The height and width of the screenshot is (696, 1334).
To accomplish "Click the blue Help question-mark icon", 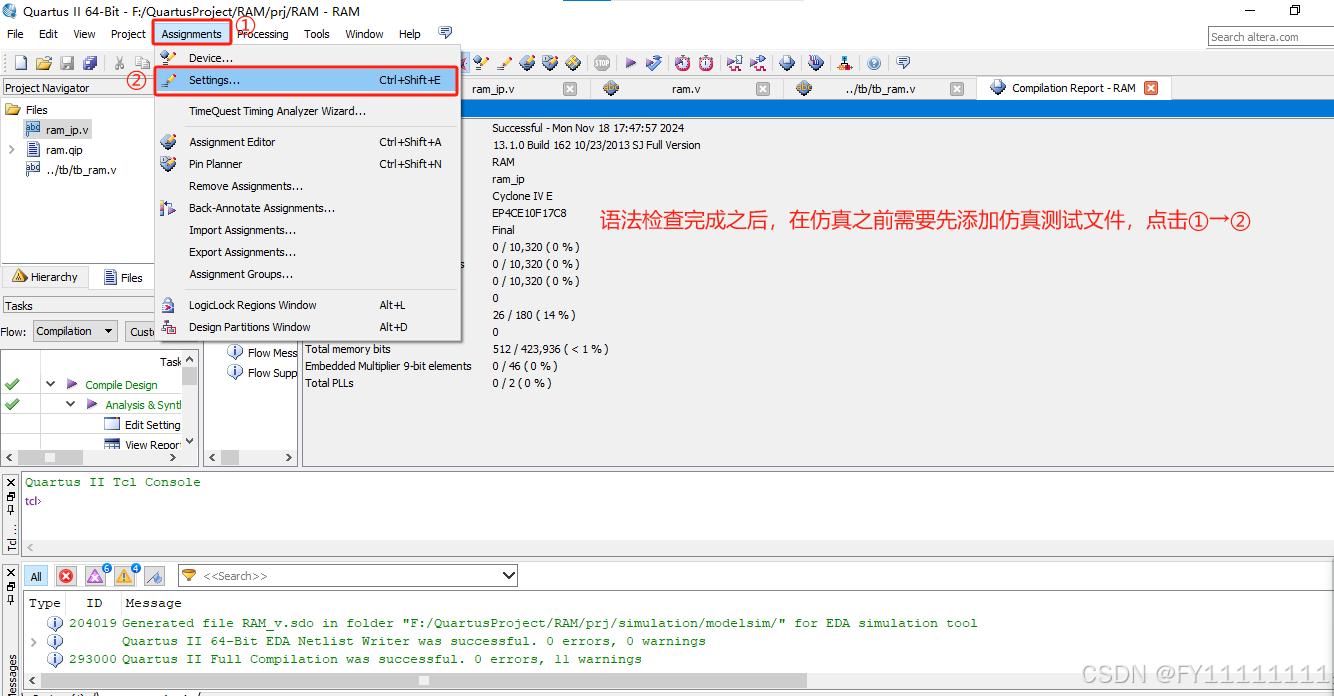I will [x=874, y=63].
